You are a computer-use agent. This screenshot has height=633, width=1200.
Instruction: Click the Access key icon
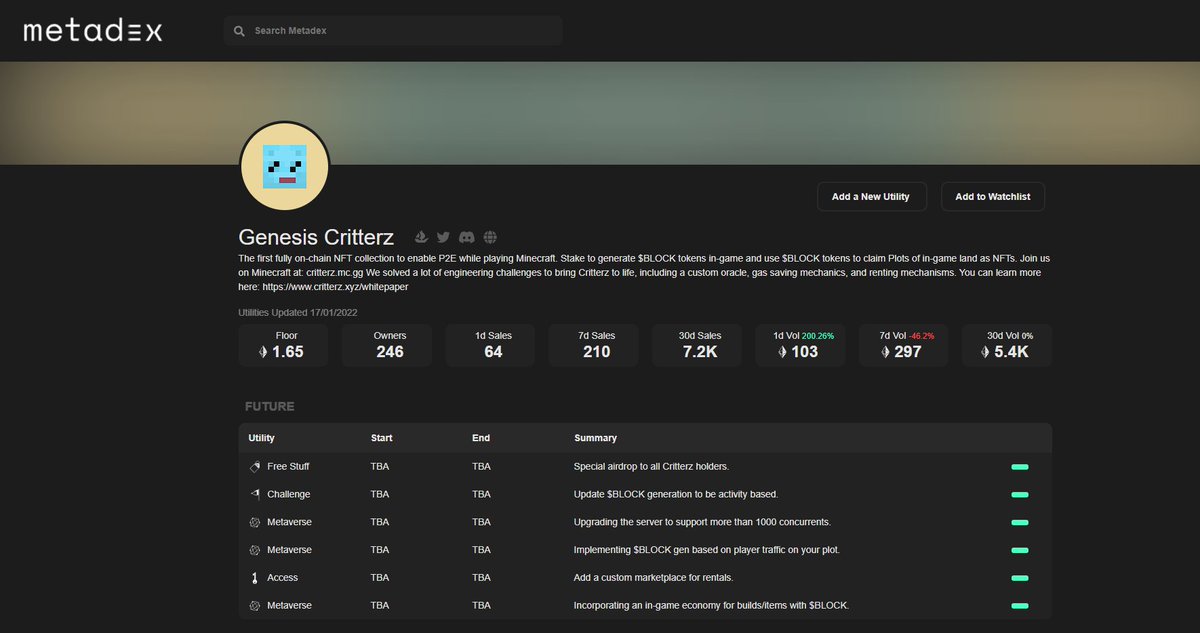click(254, 578)
